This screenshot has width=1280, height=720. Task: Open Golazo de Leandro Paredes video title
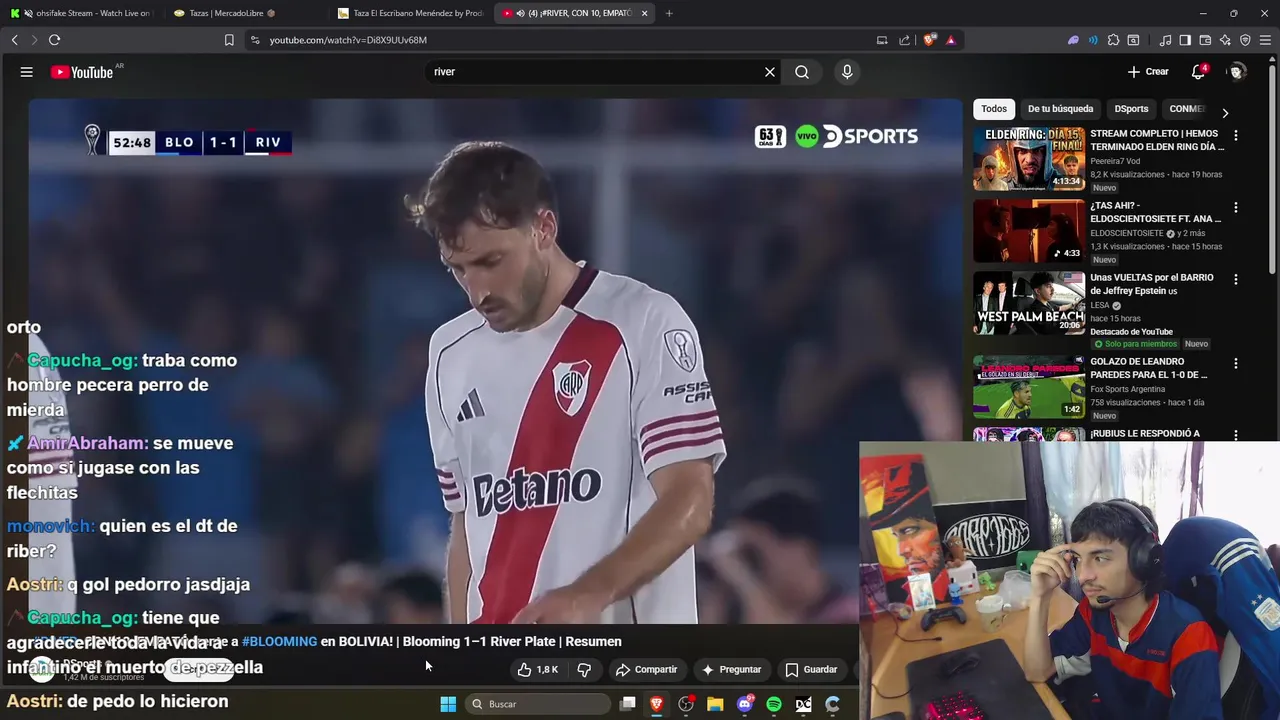pos(1148,368)
